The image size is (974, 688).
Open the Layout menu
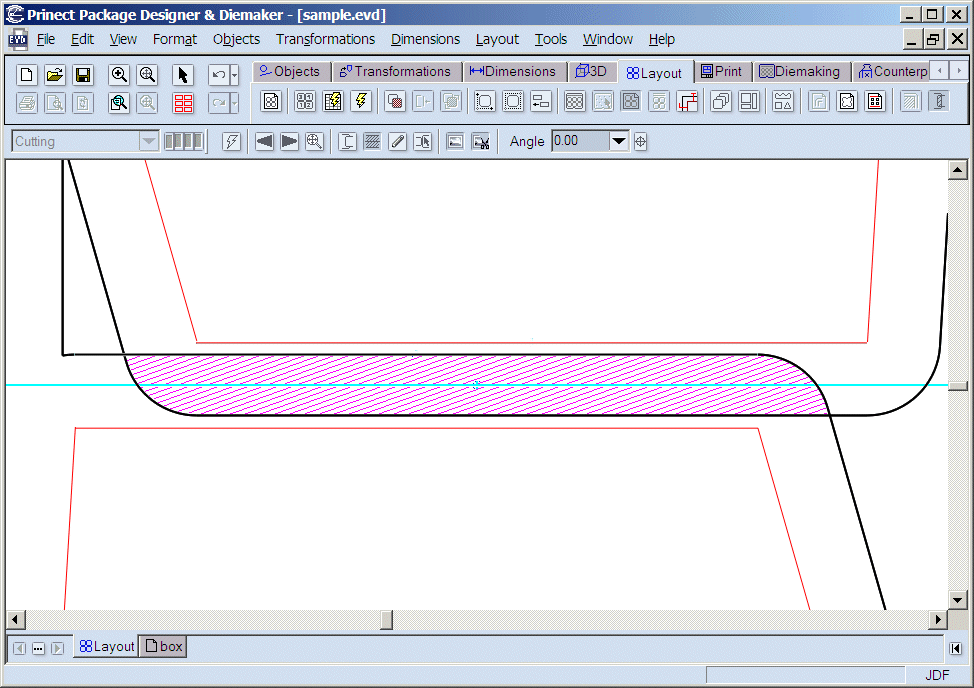click(x=497, y=39)
